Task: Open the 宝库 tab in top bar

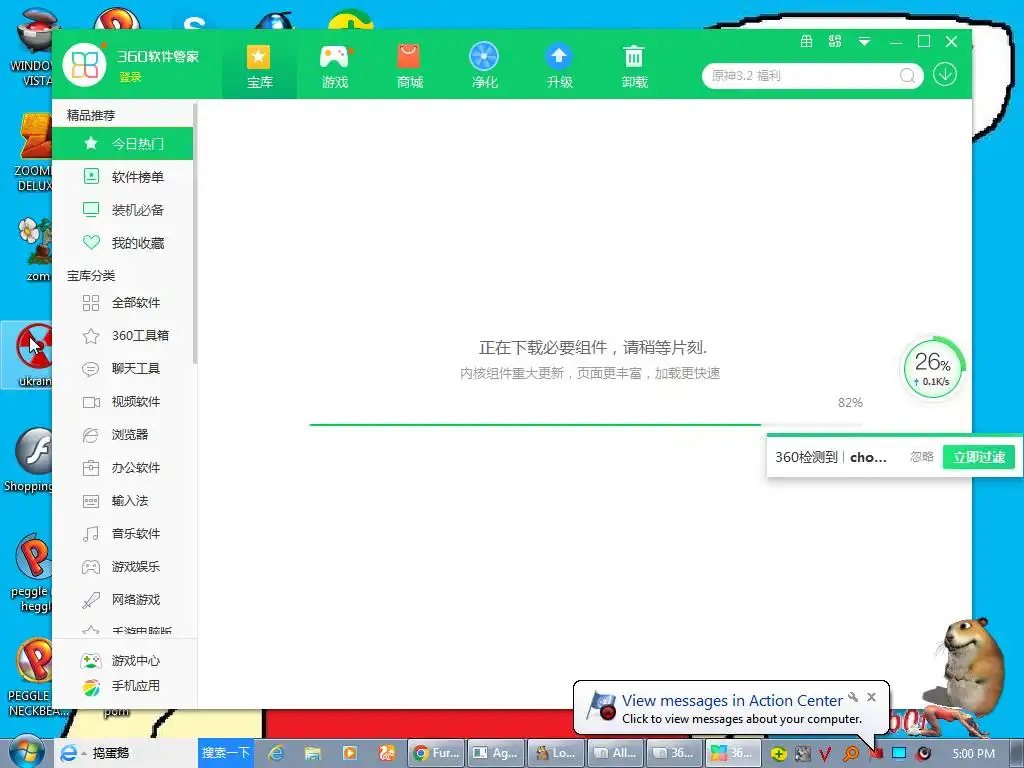Action: tap(259, 66)
